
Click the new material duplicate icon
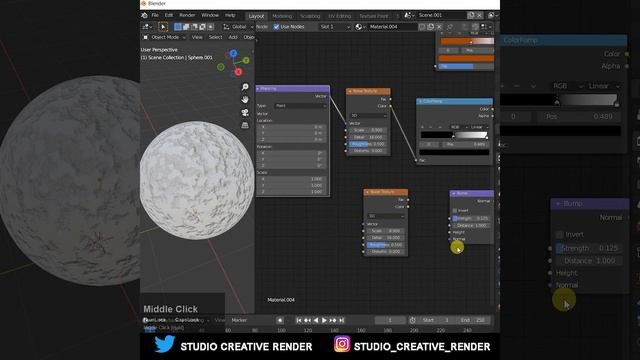click(431, 27)
